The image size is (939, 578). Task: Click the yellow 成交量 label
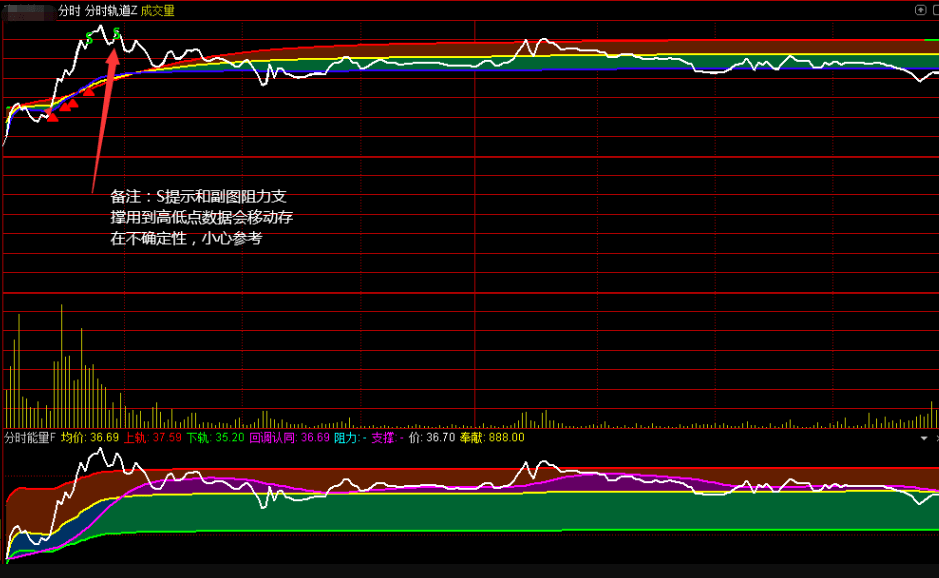[x=158, y=10]
